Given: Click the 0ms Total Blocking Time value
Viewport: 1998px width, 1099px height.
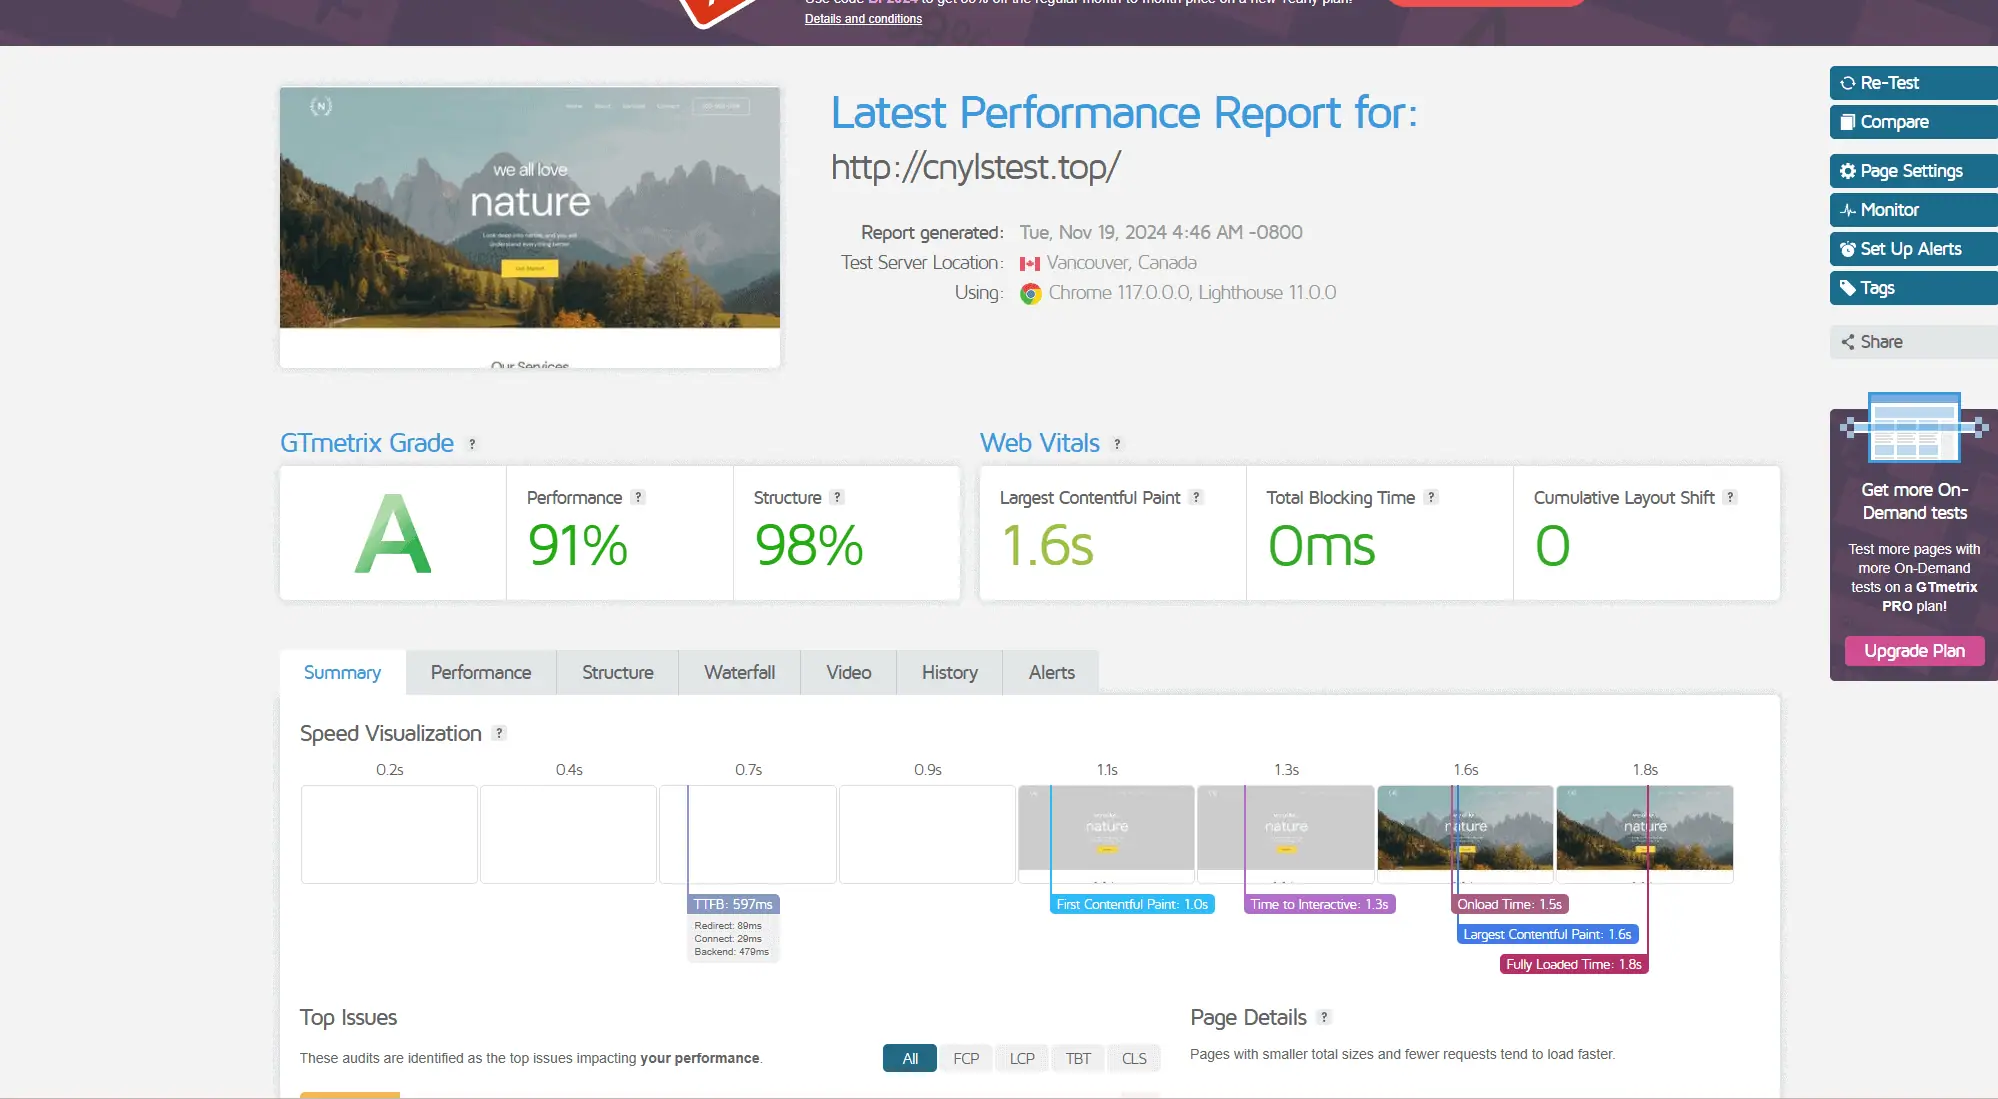Looking at the screenshot, I should (1322, 546).
